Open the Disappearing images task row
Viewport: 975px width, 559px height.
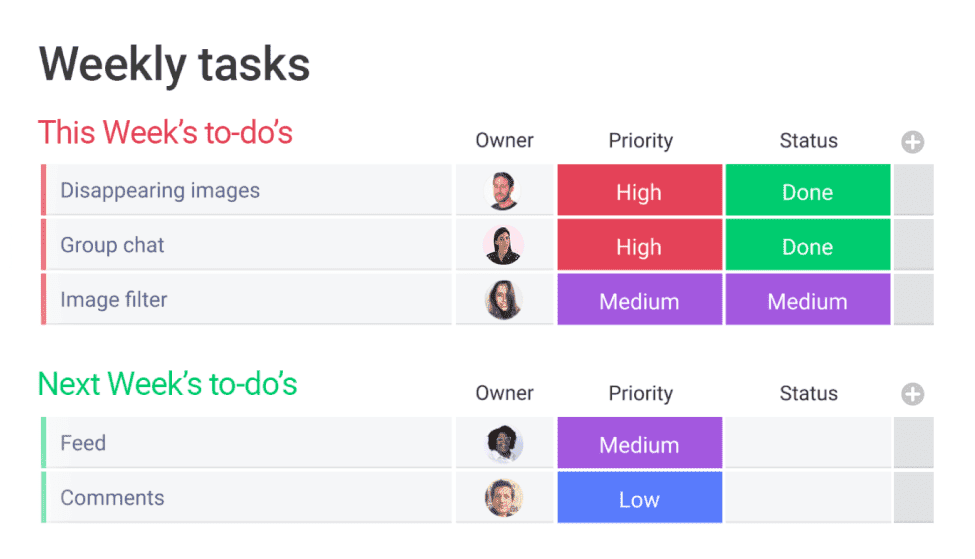(x=246, y=190)
